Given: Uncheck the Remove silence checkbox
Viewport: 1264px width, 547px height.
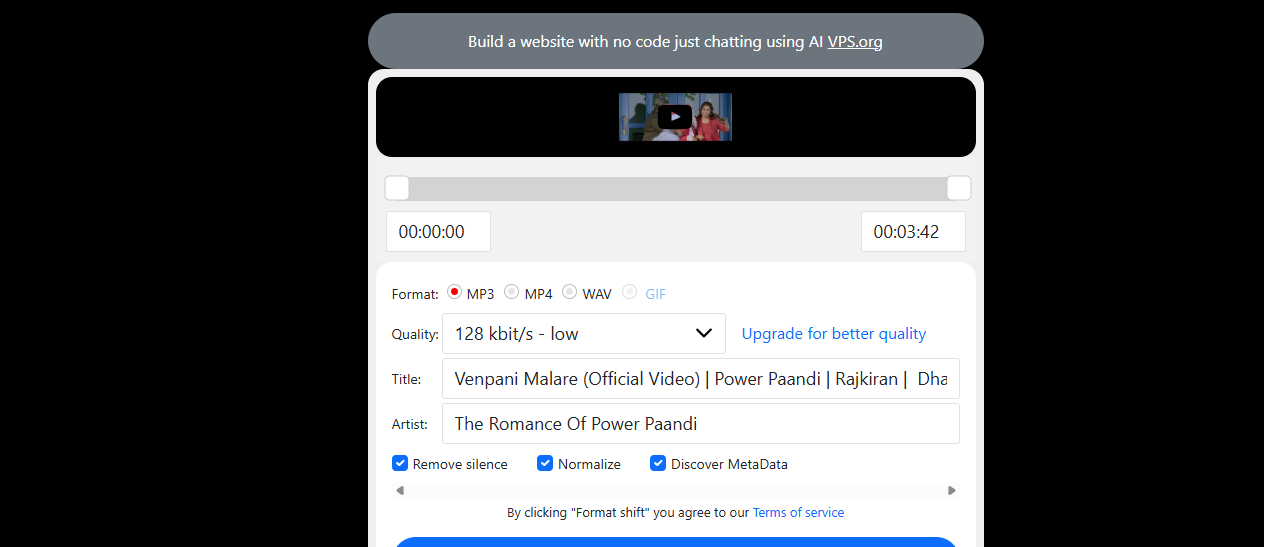Looking at the screenshot, I should point(400,464).
